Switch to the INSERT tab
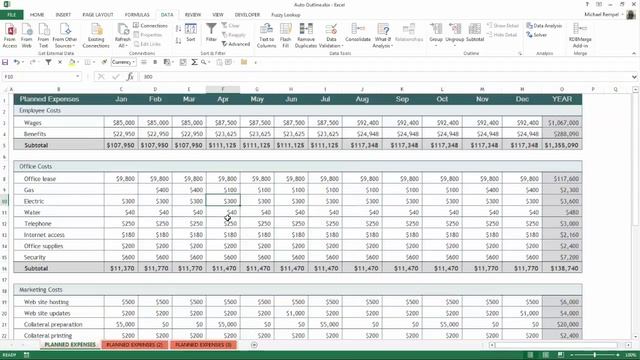 click(x=63, y=15)
